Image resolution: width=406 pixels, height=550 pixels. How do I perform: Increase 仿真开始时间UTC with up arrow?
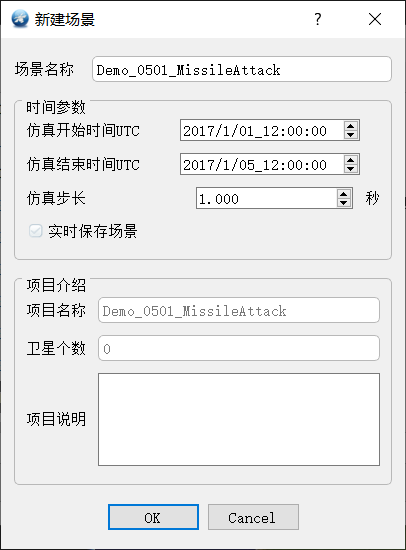pos(351,126)
